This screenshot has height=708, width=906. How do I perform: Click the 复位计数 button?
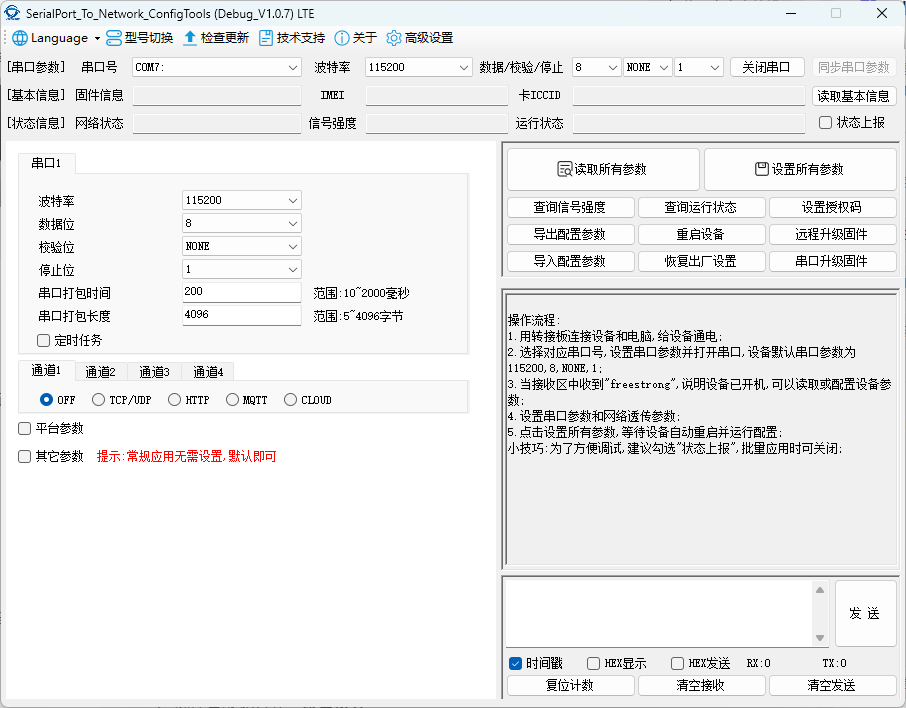[x=570, y=685]
